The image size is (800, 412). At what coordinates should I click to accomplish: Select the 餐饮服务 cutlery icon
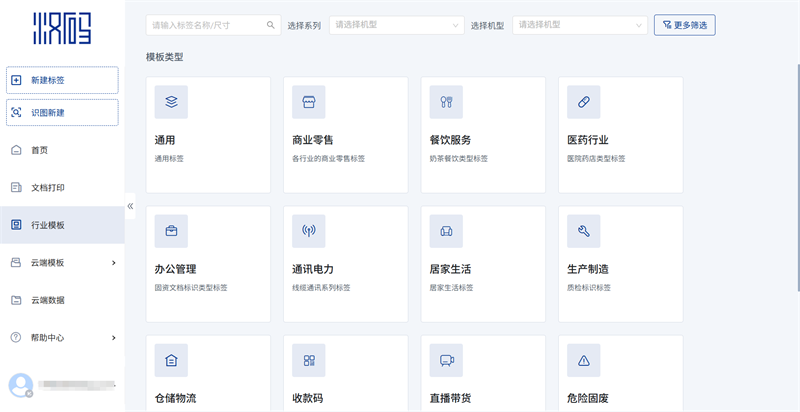coord(446,102)
